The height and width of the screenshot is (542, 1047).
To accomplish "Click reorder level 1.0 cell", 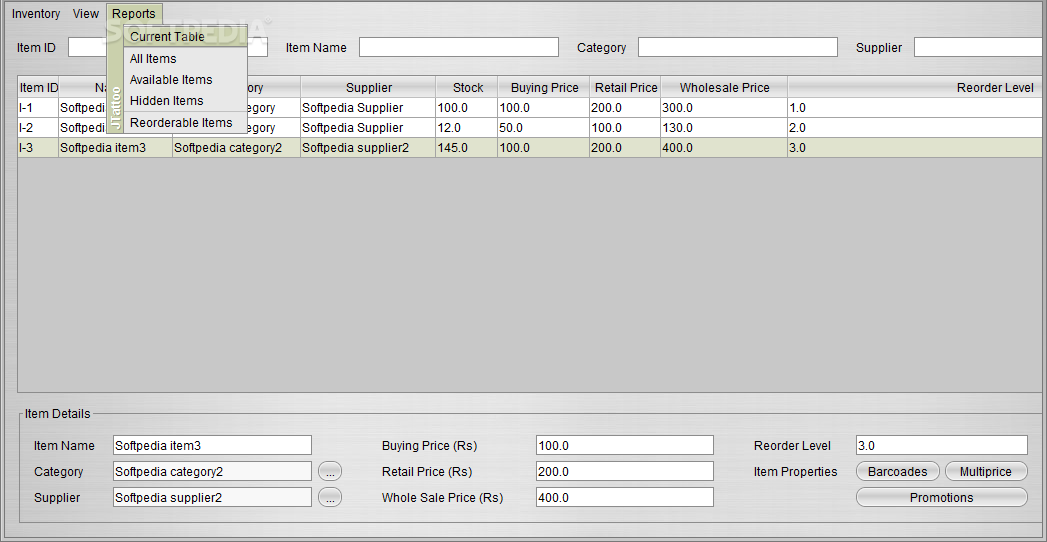I will point(917,107).
